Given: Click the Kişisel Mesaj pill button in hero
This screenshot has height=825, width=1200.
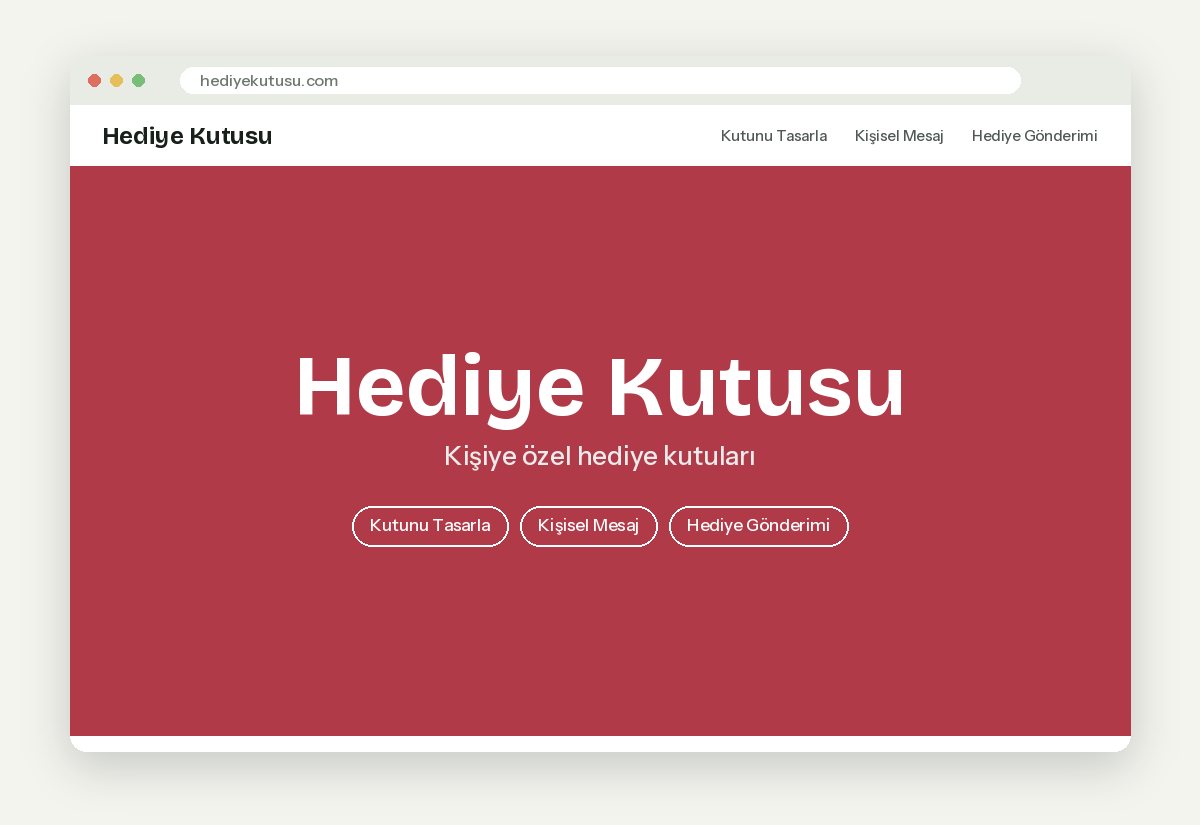Looking at the screenshot, I should (589, 526).
